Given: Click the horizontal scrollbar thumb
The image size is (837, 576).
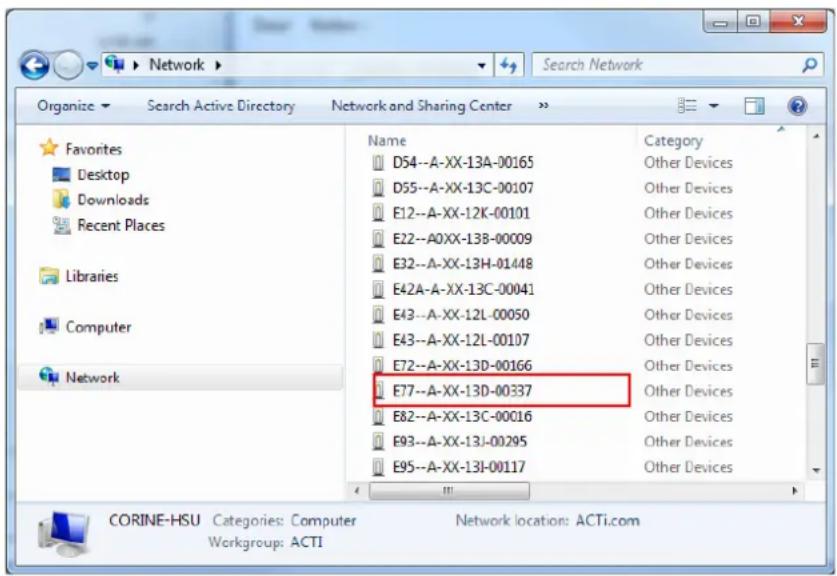Looking at the screenshot, I should (x=449, y=491).
